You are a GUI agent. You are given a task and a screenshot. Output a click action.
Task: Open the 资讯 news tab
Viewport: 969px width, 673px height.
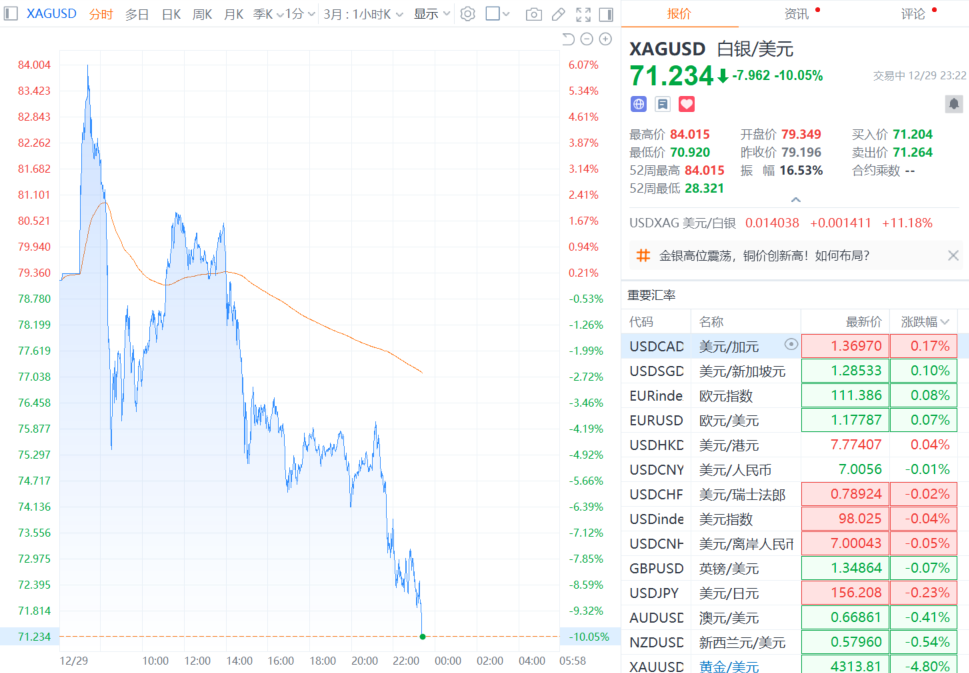[797, 14]
